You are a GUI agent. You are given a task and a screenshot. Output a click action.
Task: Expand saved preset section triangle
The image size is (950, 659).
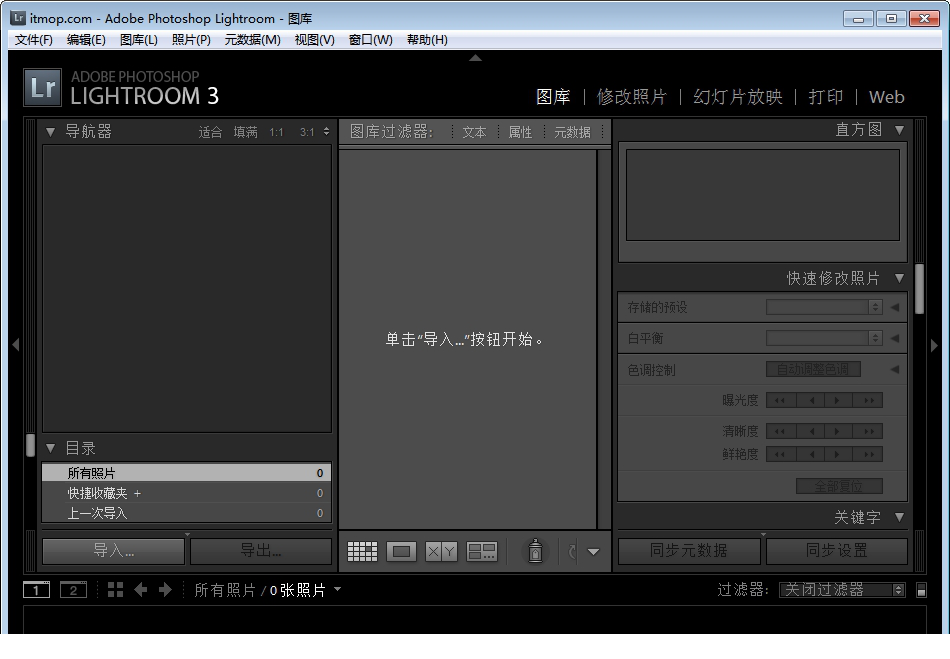point(895,307)
